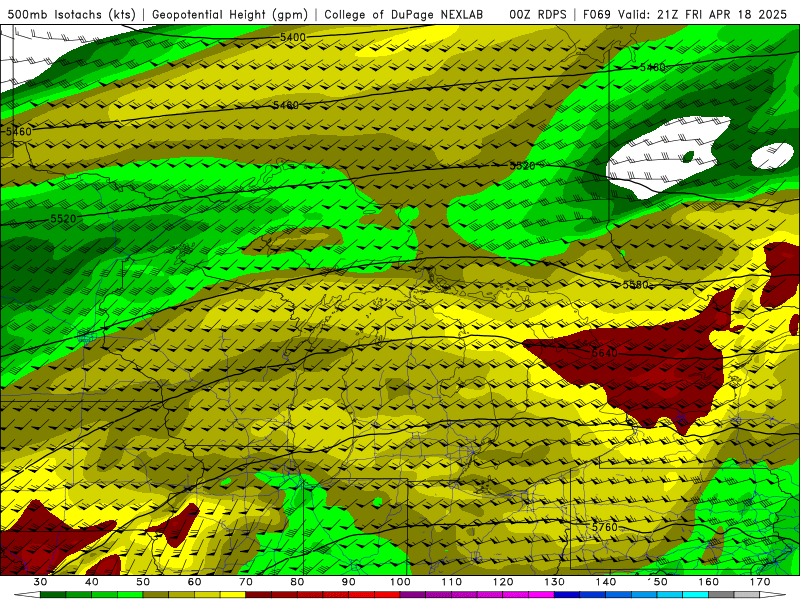Click the 160 value on the color scale
The width and height of the screenshot is (800, 600).
click(x=709, y=582)
